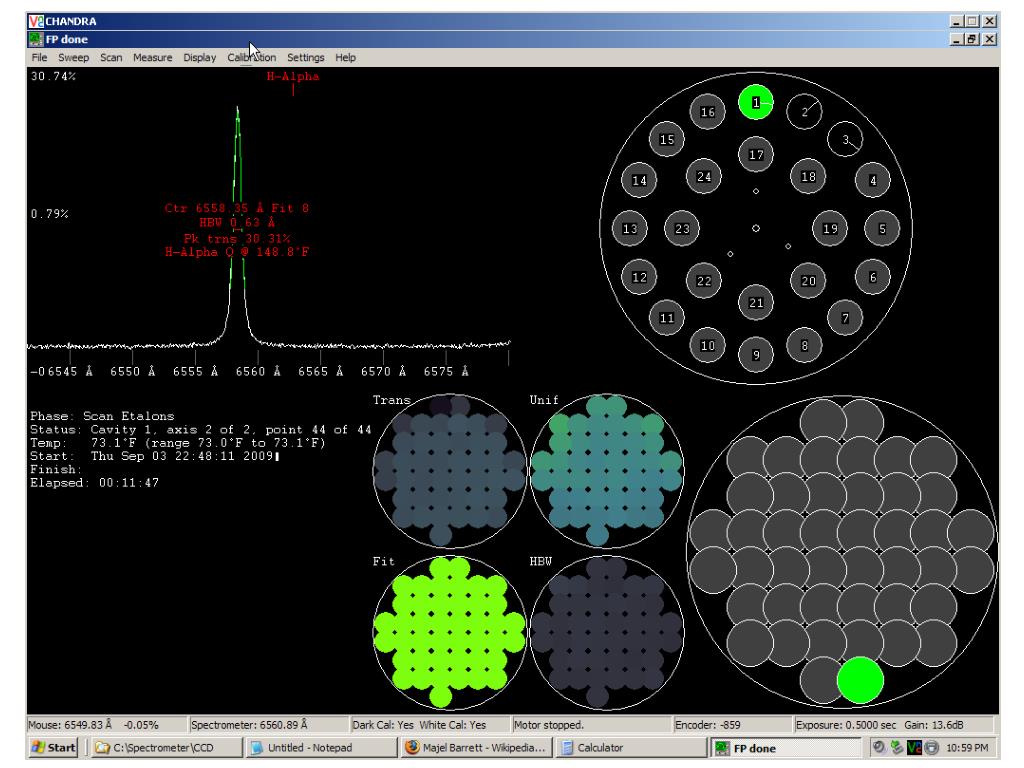The image size is (1024, 768).
Task: Open the Display menu
Action: (199, 57)
